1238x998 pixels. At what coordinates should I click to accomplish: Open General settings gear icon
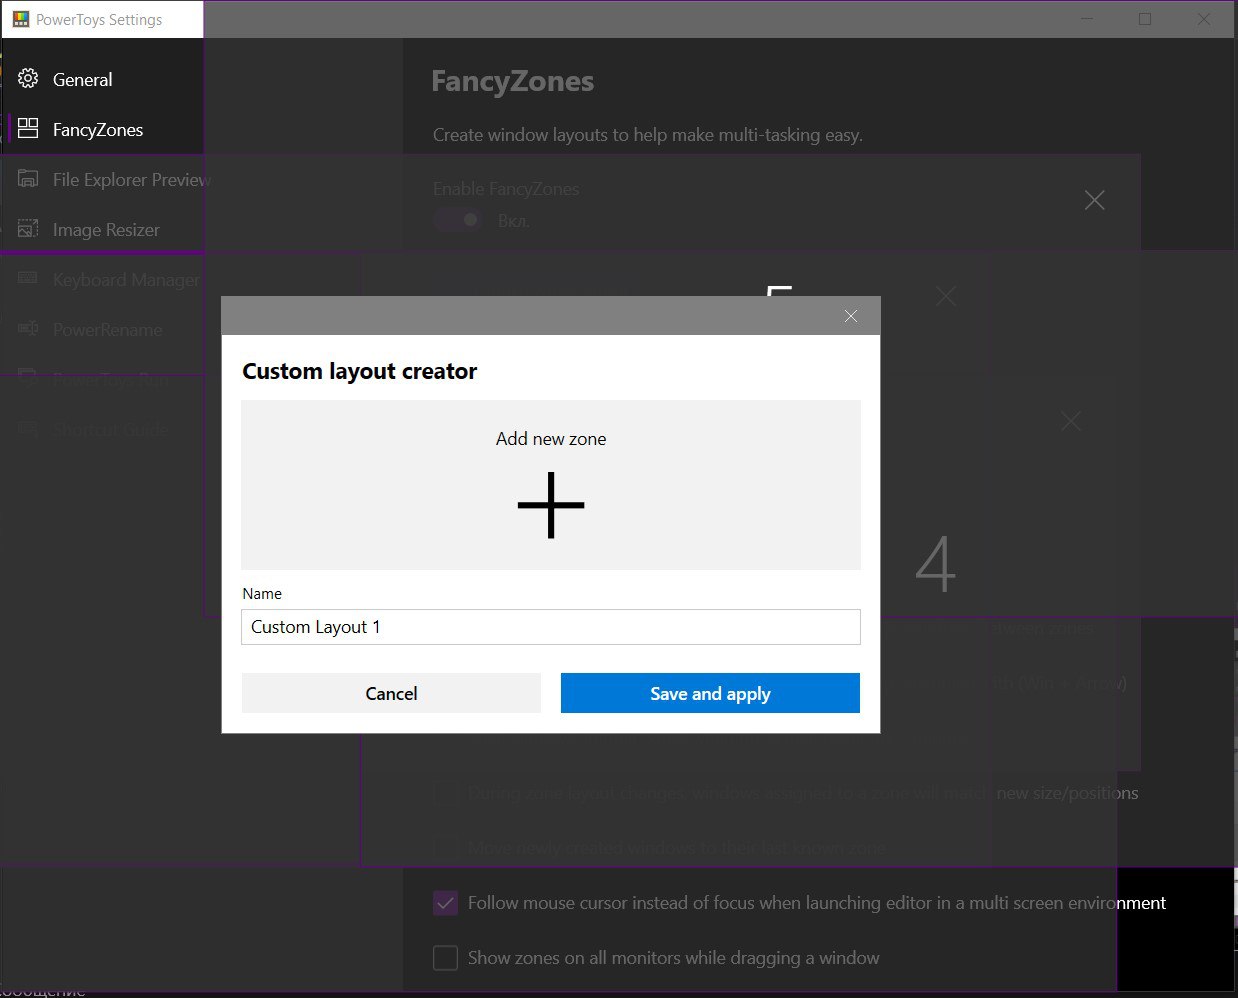coord(28,78)
